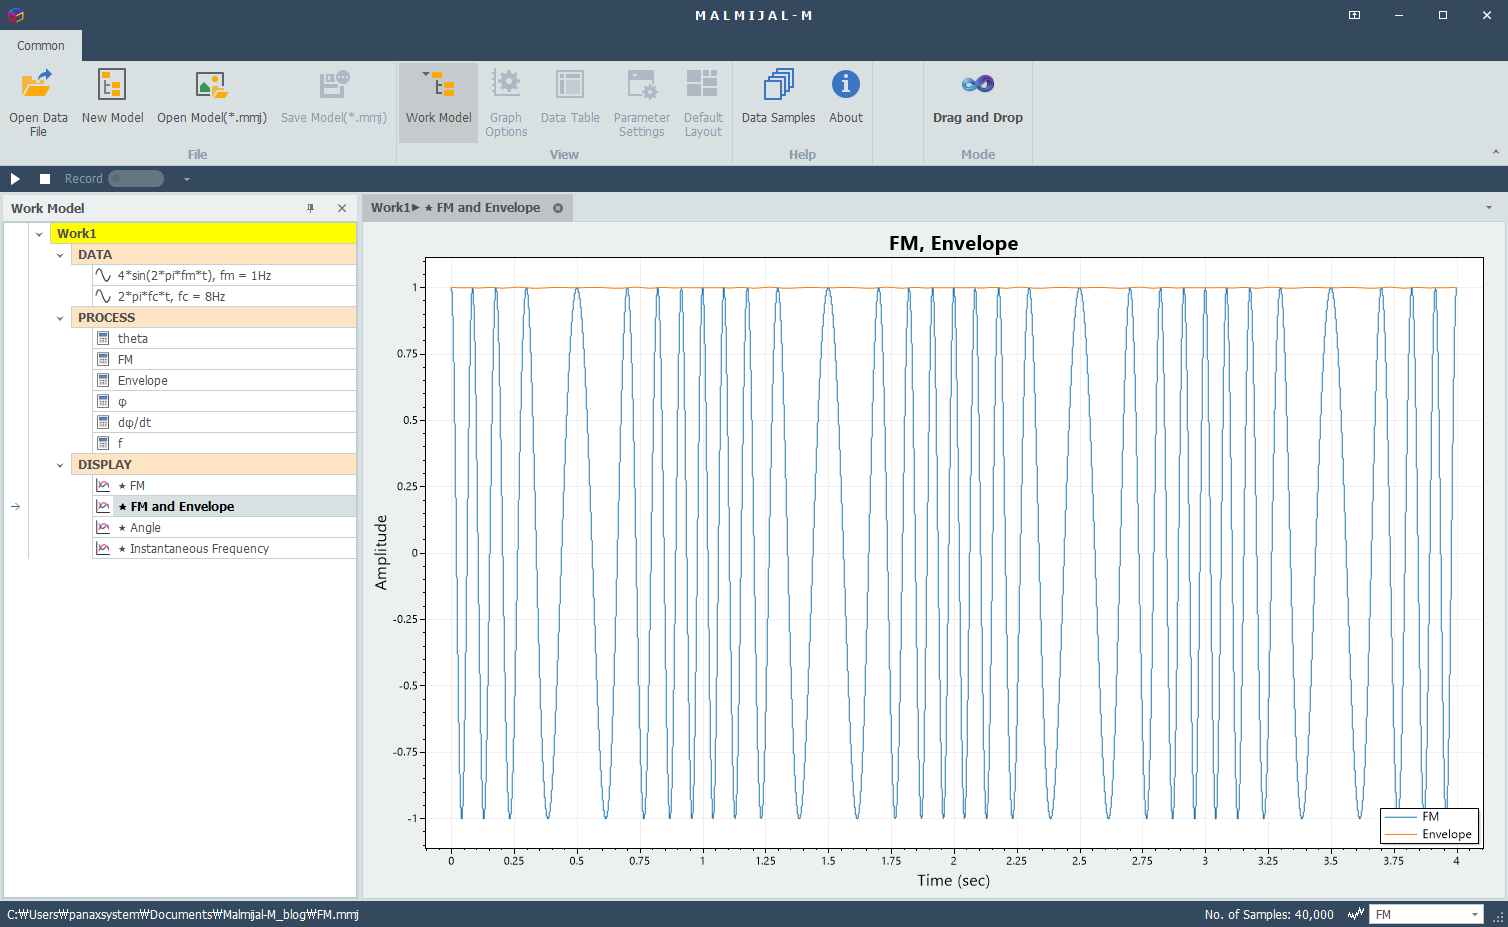Click the signal waveform icon in status bar

point(1356,914)
